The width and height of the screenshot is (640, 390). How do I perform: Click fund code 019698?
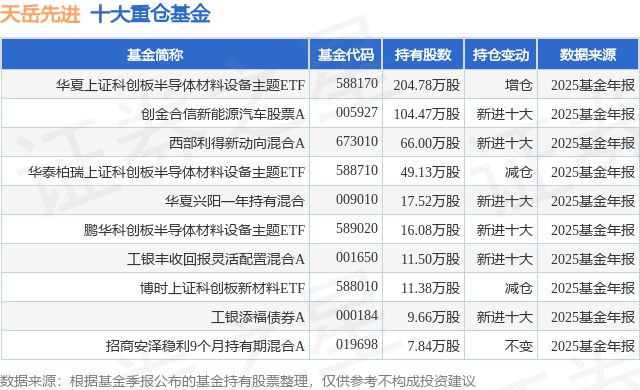click(357, 344)
